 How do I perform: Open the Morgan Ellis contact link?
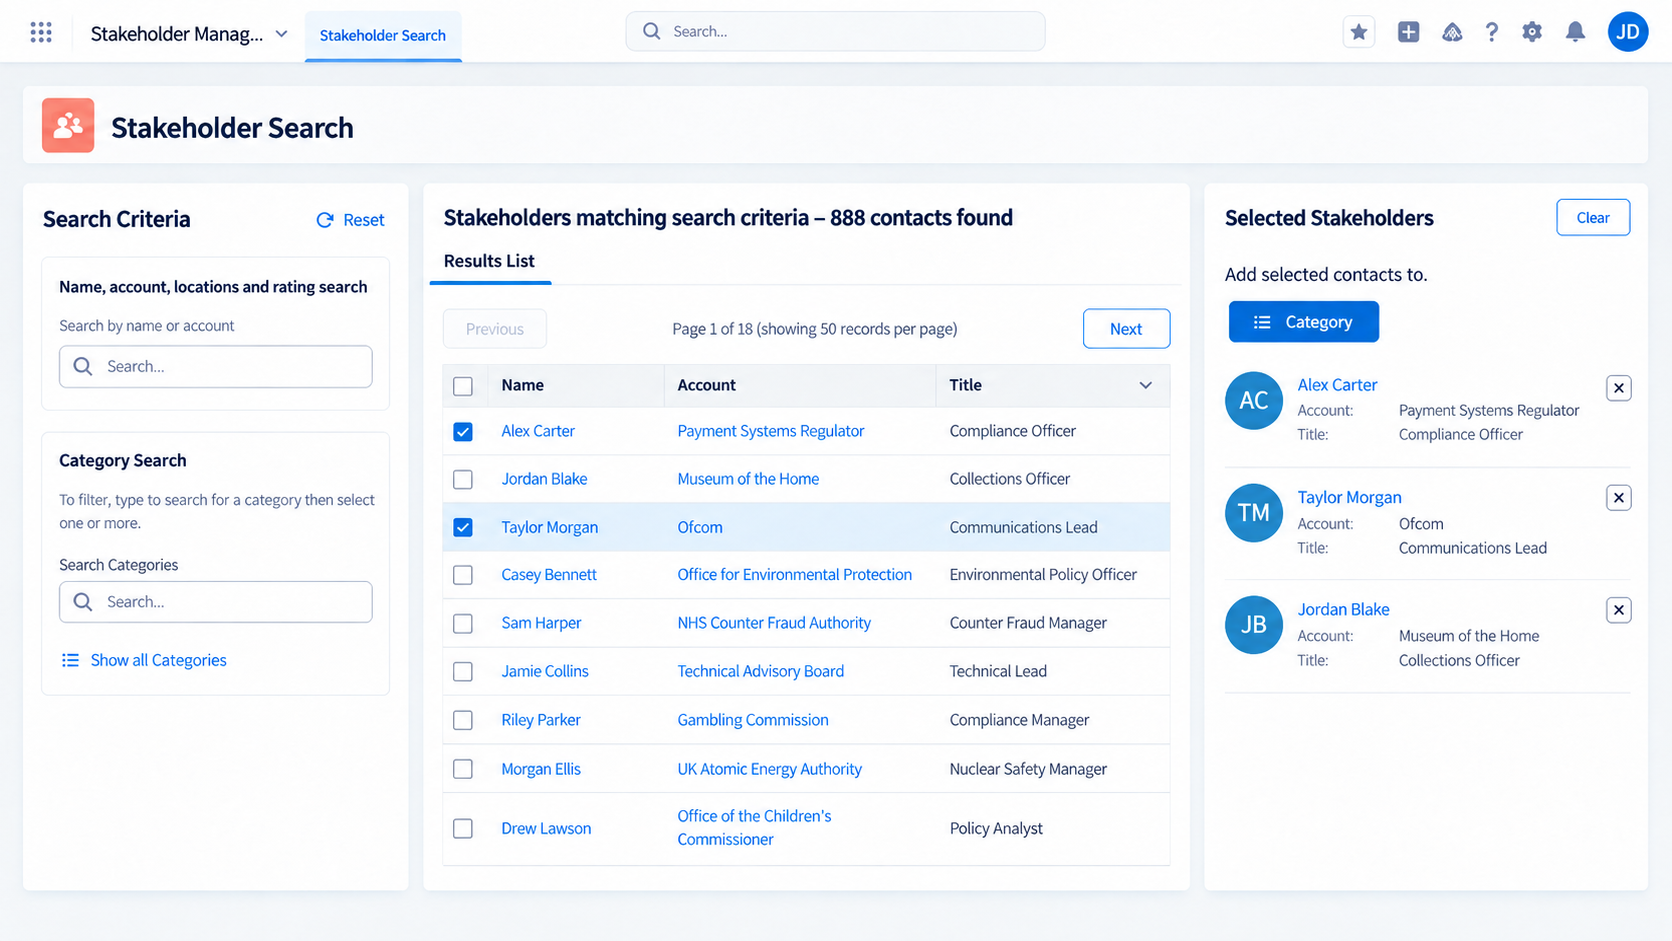(x=541, y=769)
